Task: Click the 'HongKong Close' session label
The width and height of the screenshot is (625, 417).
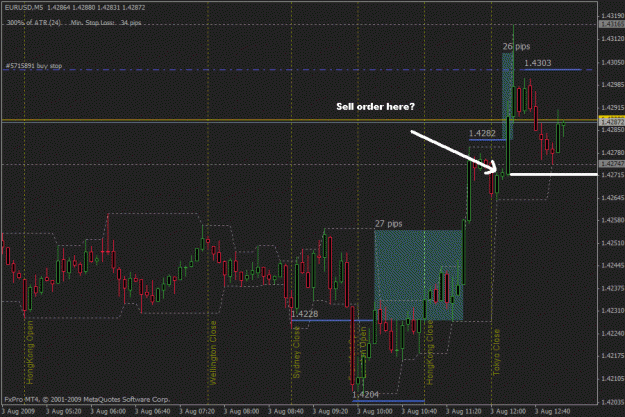Action: [430, 353]
